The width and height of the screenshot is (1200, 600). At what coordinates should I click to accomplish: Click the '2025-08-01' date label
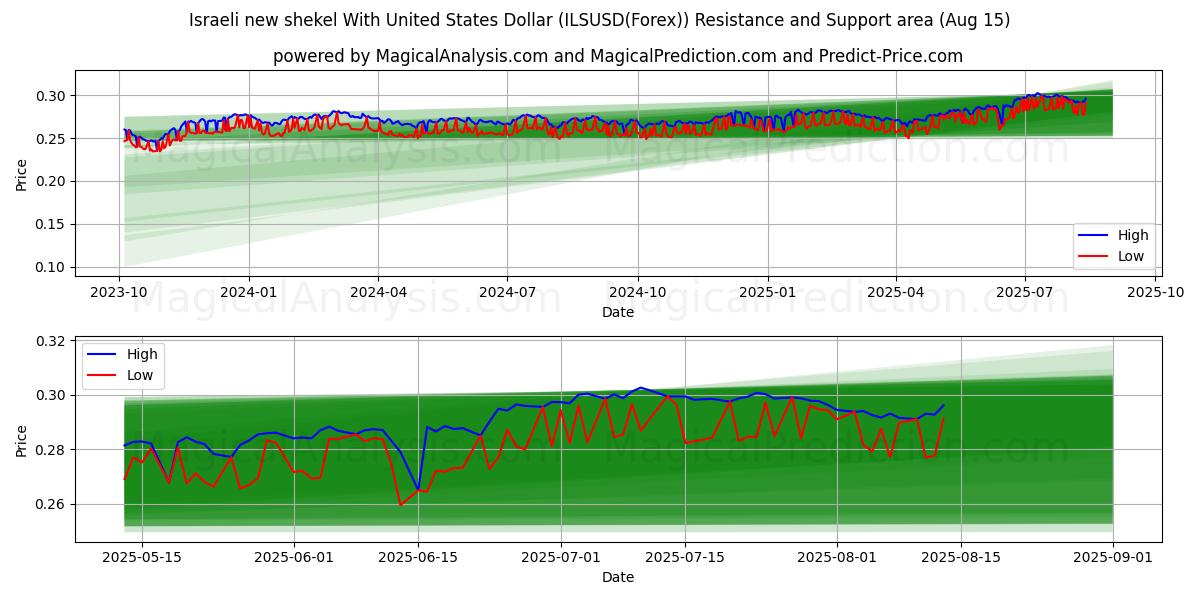coord(837,558)
